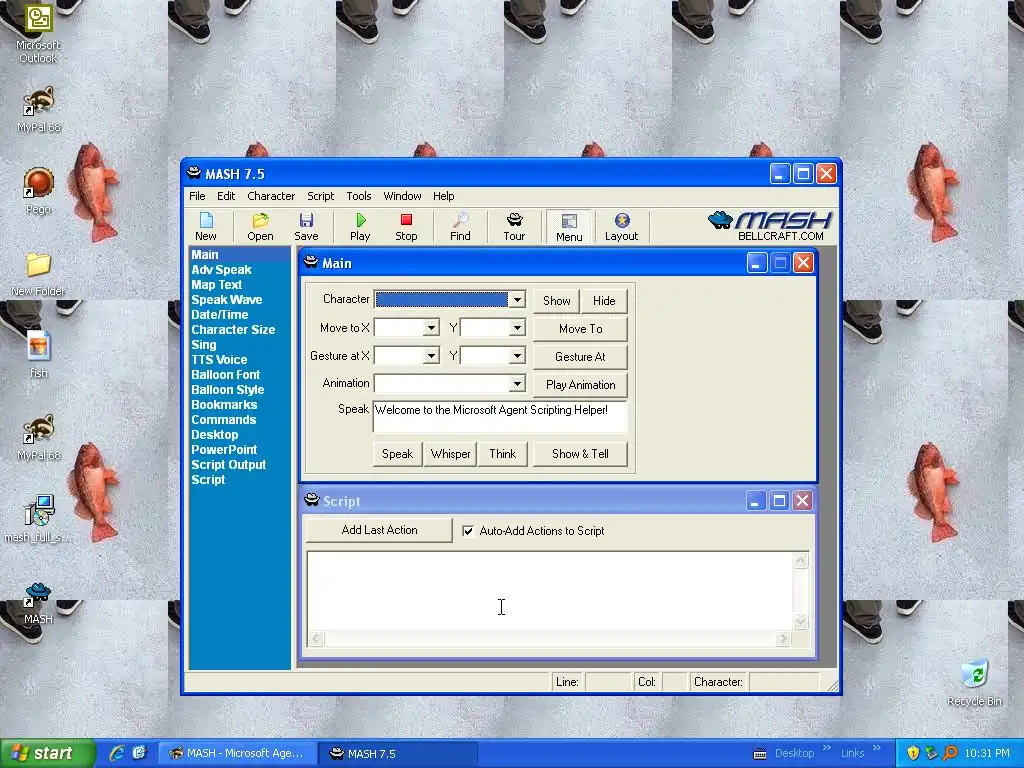The height and width of the screenshot is (768, 1024).
Task: Select Date/Time in the sidebar
Action: pos(219,315)
